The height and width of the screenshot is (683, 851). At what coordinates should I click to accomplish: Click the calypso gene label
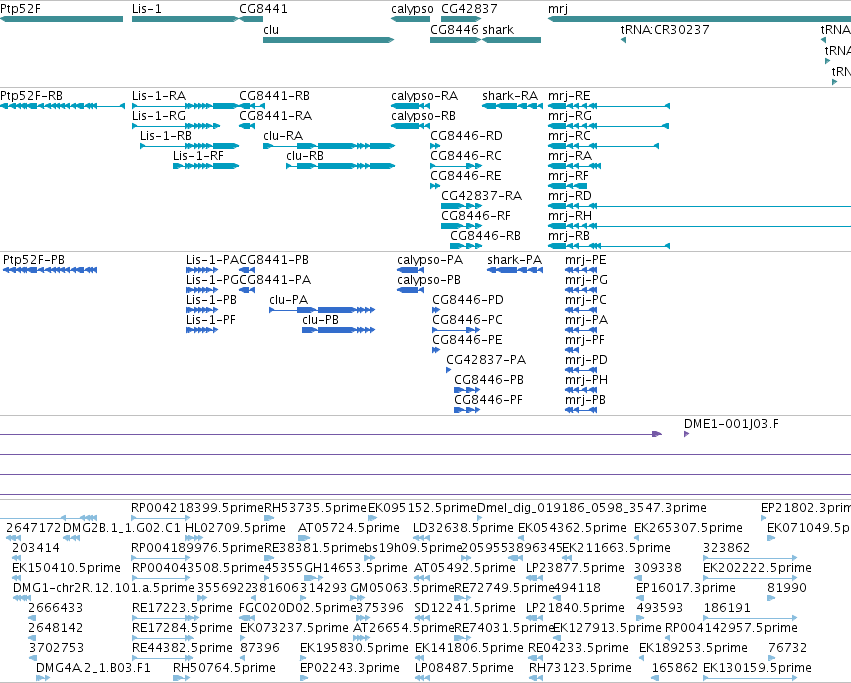pos(412,9)
